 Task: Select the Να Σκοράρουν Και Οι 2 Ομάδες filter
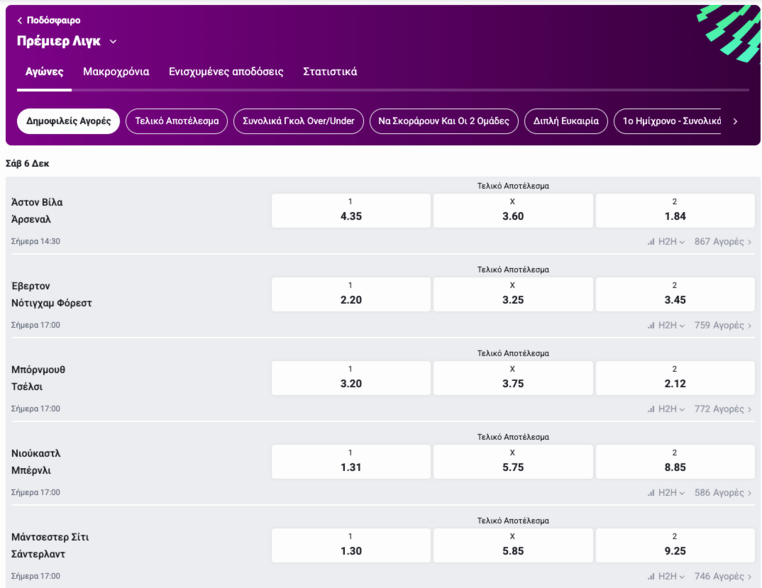444,121
